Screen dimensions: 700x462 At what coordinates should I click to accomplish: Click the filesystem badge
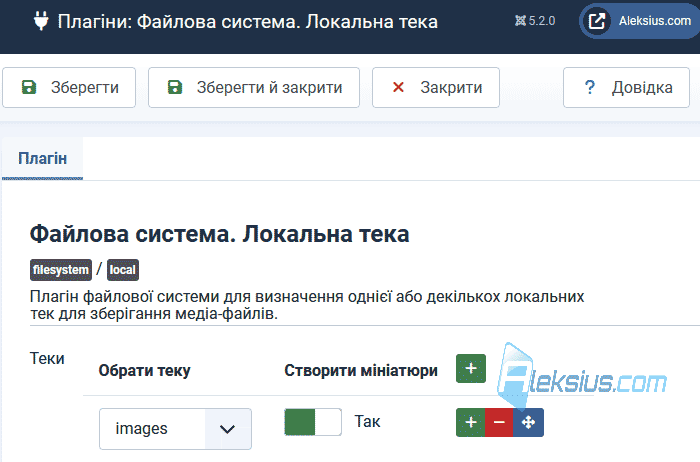pyautogui.click(x=61, y=270)
